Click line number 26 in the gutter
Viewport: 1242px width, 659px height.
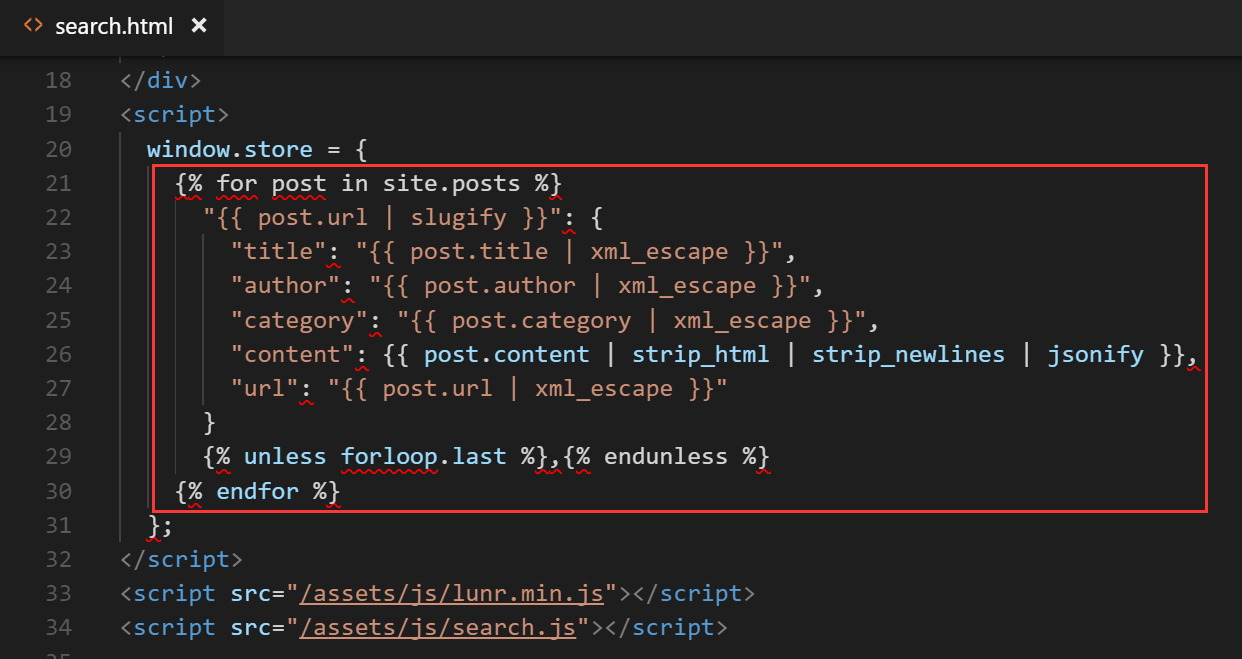pyautogui.click(x=58, y=355)
